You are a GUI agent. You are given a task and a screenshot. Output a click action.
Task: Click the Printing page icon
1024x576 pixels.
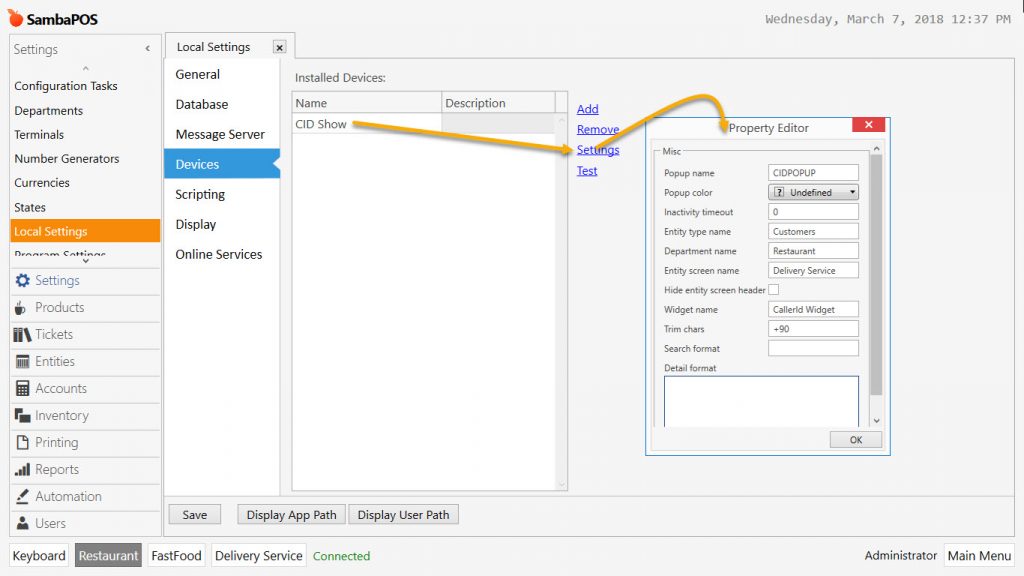click(22, 442)
